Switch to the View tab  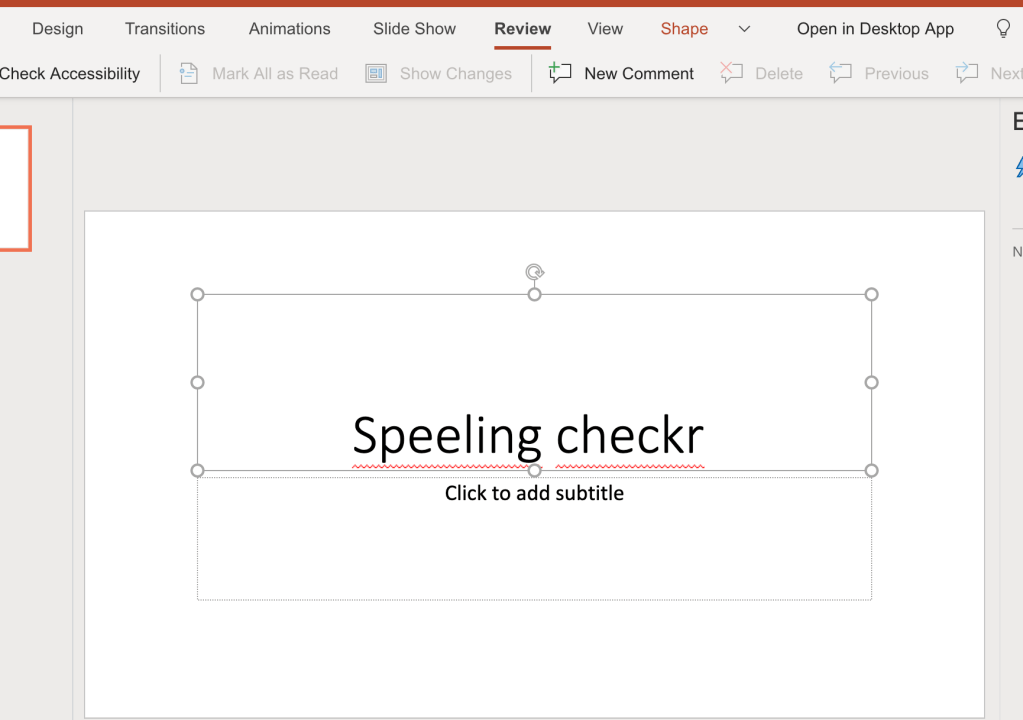click(x=605, y=29)
